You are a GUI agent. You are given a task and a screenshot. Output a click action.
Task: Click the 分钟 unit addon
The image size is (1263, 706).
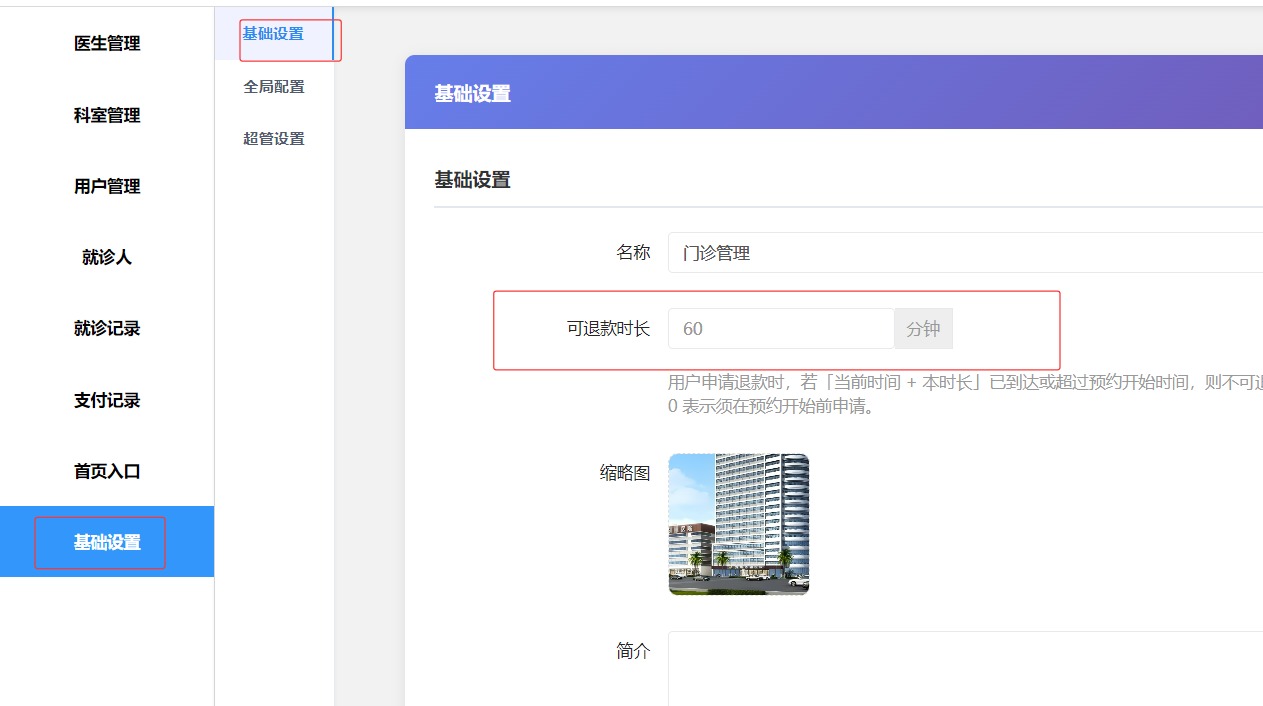pos(923,328)
